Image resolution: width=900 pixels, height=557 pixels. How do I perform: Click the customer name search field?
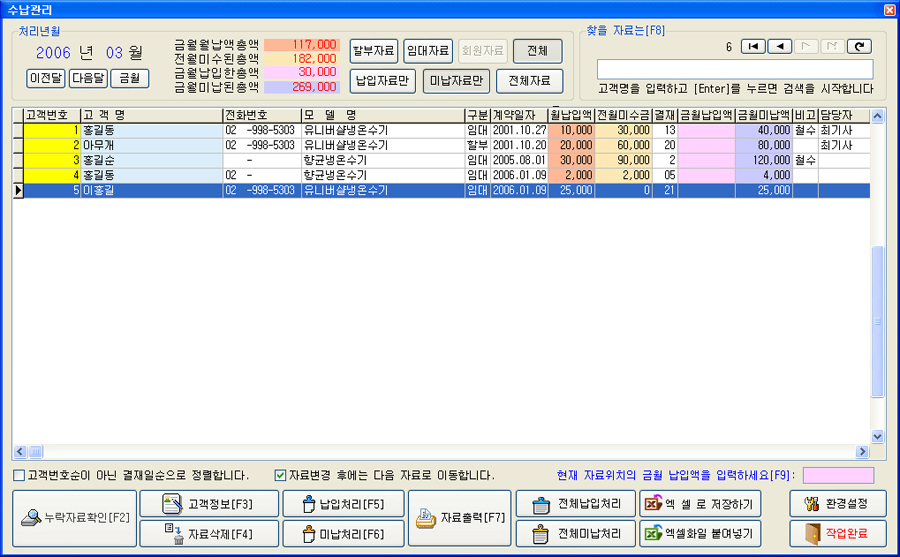[735, 69]
